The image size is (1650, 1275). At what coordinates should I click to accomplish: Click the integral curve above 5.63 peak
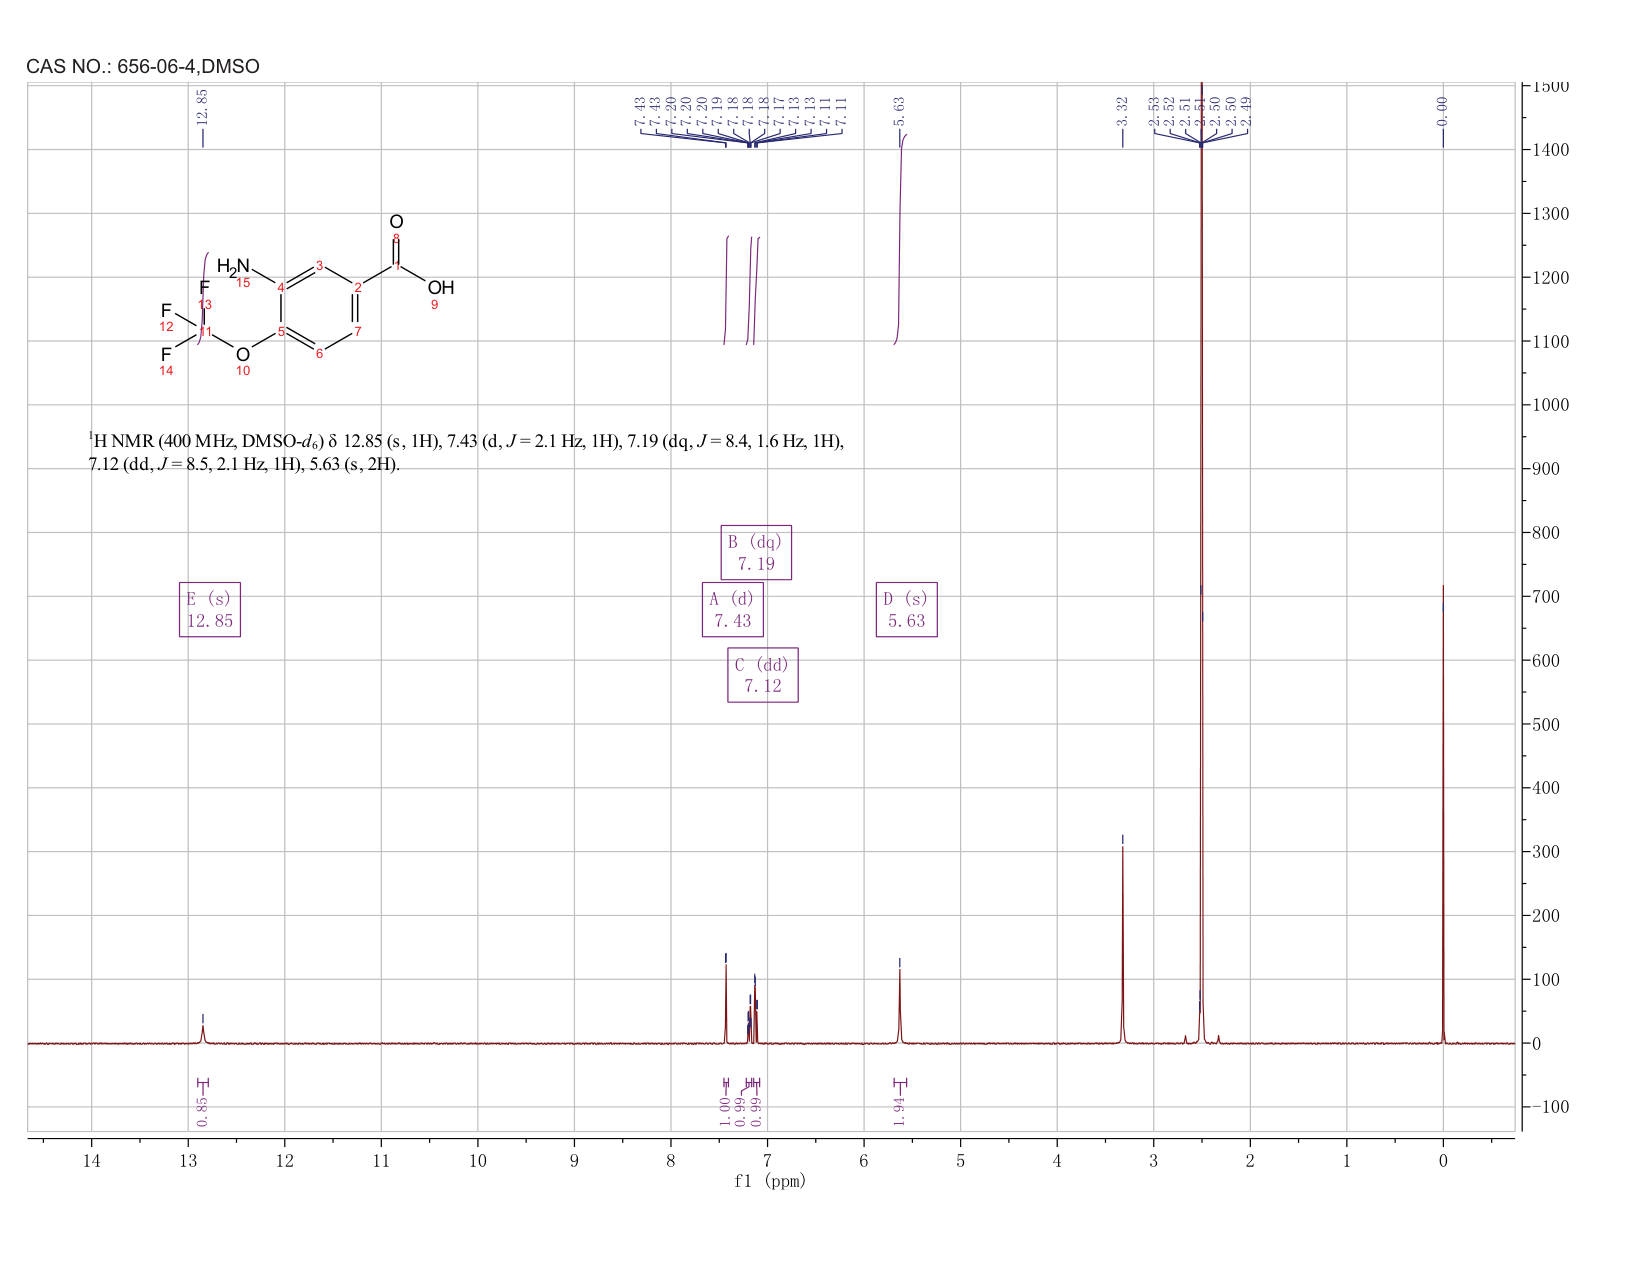pyautogui.click(x=900, y=238)
